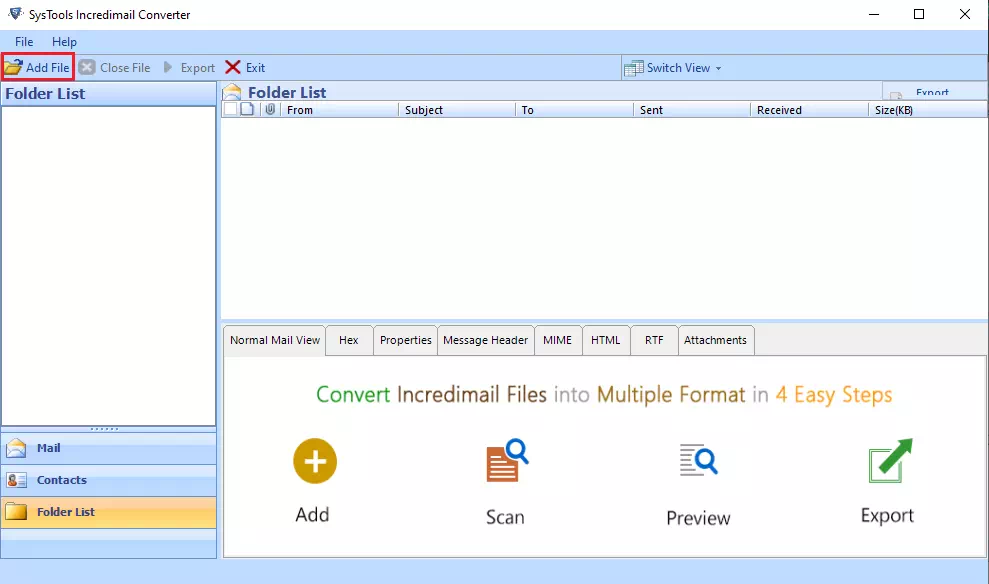Image resolution: width=989 pixels, height=584 pixels.
Task: Click the Export step label under the green arrow
Action: [x=887, y=515]
